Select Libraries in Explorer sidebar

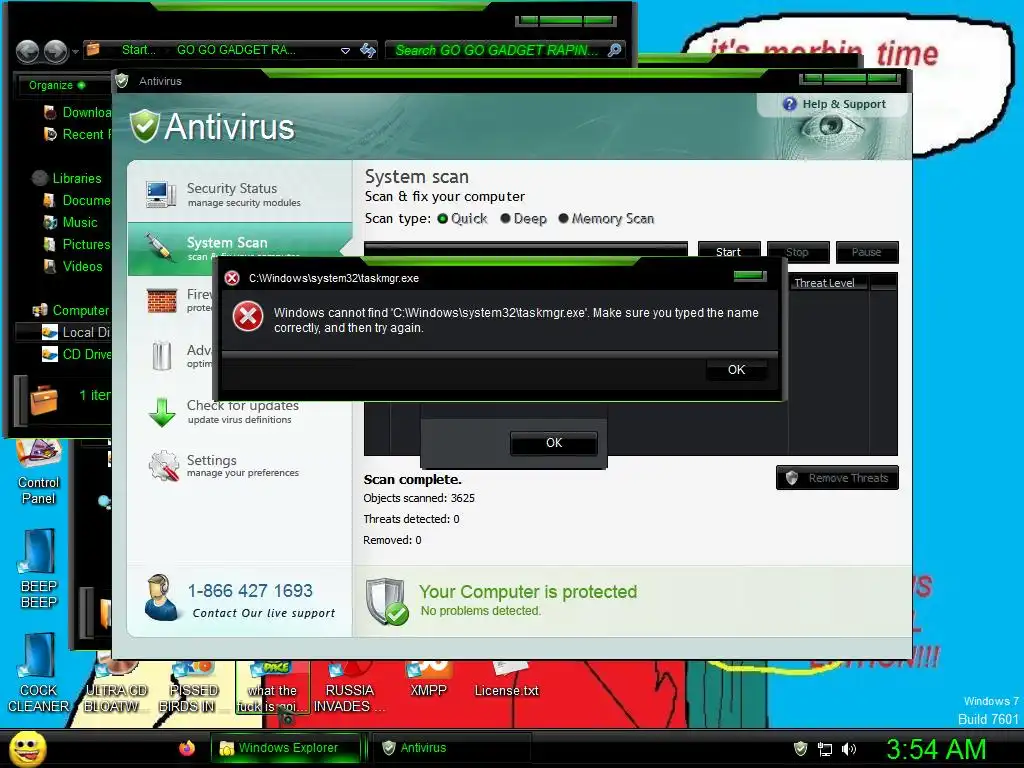[x=67, y=178]
